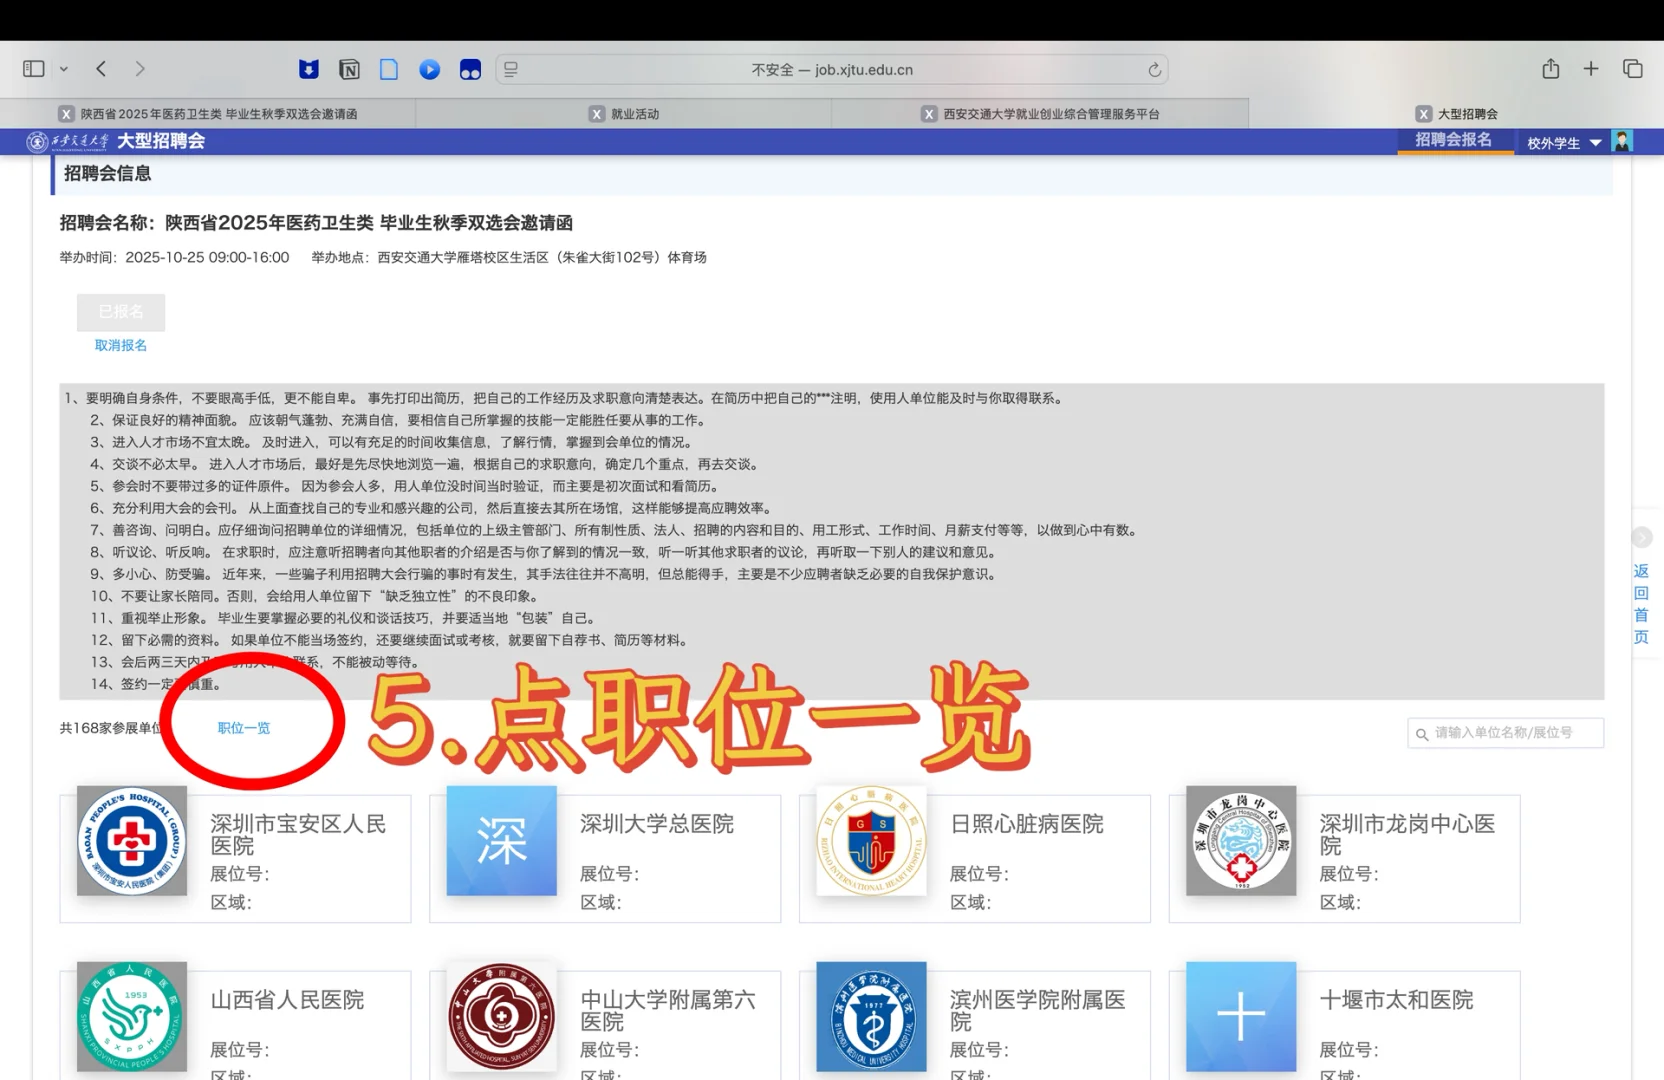Click the user avatar icon
Screen dimensions: 1664x1080
[x=1622, y=141]
